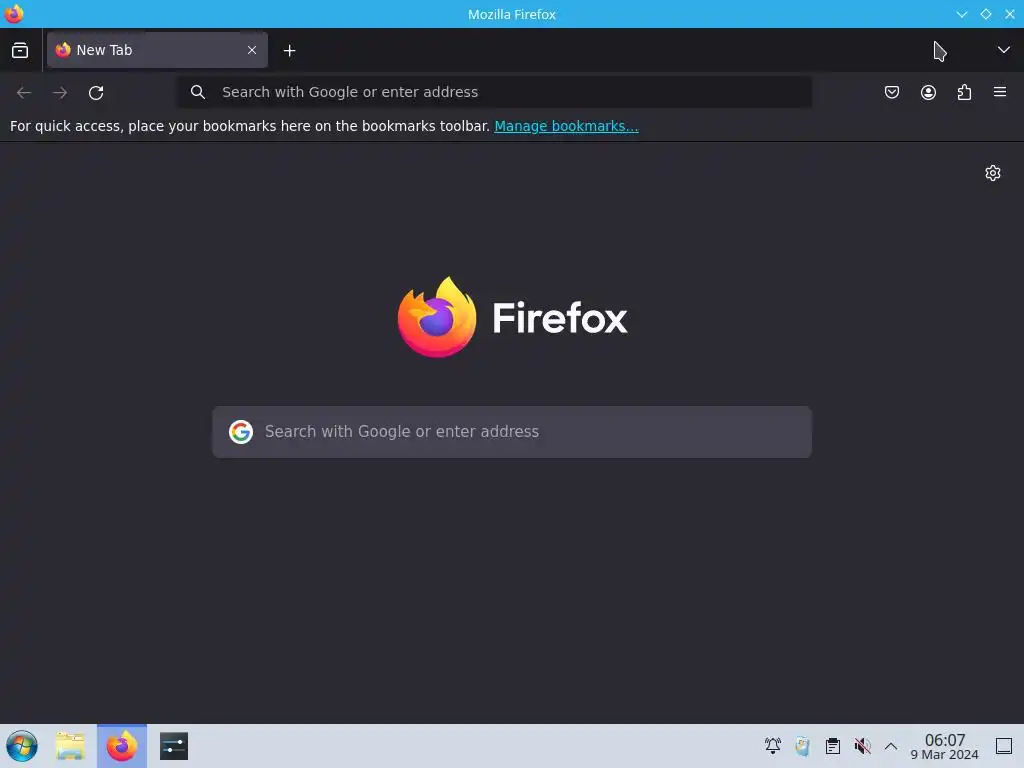Open the Firefox View icon
1024x768 pixels.
pyautogui.click(x=20, y=50)
